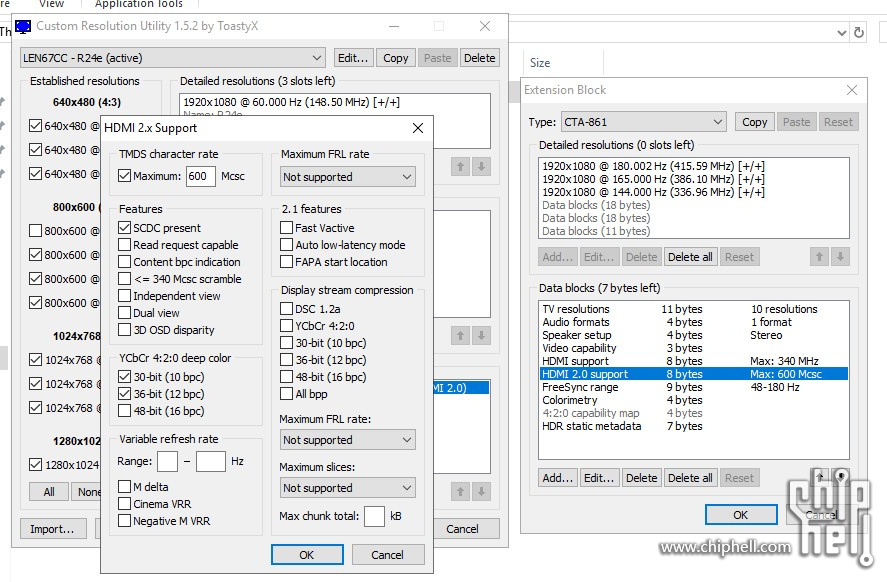Enable Independent view option
The image size is (887, 582).
point(124,295)
